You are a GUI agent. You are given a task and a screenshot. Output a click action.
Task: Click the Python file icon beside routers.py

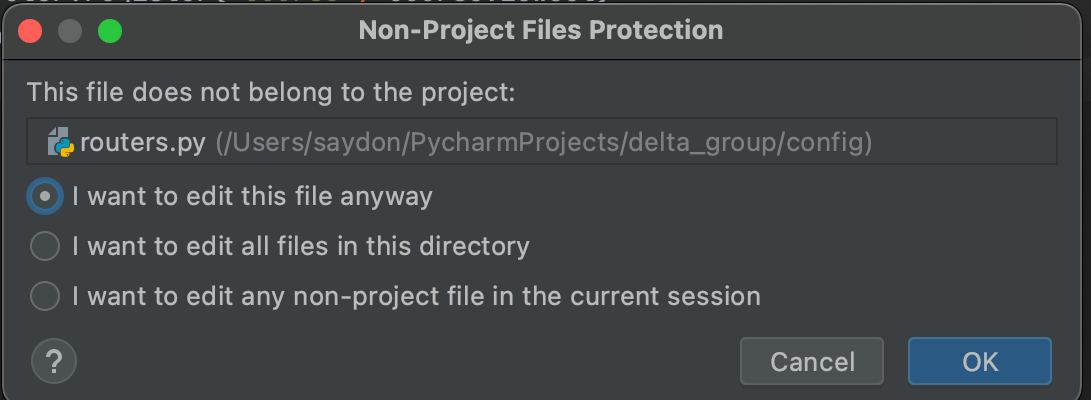[61, 142]
